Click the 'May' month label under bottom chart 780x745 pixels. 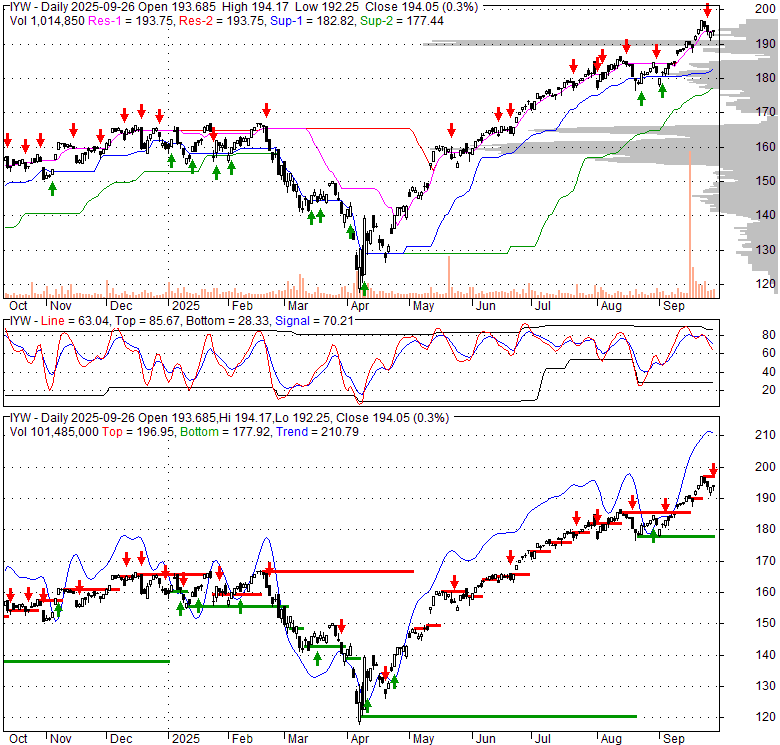point(423,739)
